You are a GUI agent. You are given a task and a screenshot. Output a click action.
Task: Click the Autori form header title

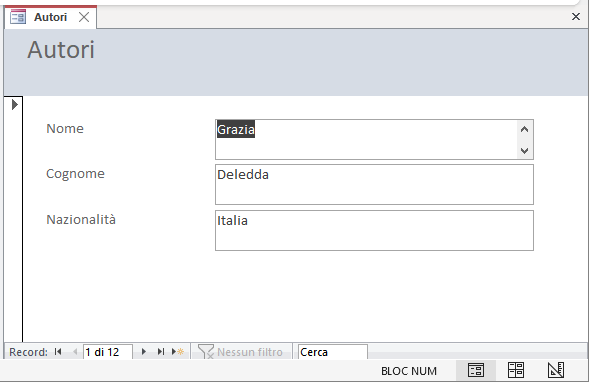(61, 50)
